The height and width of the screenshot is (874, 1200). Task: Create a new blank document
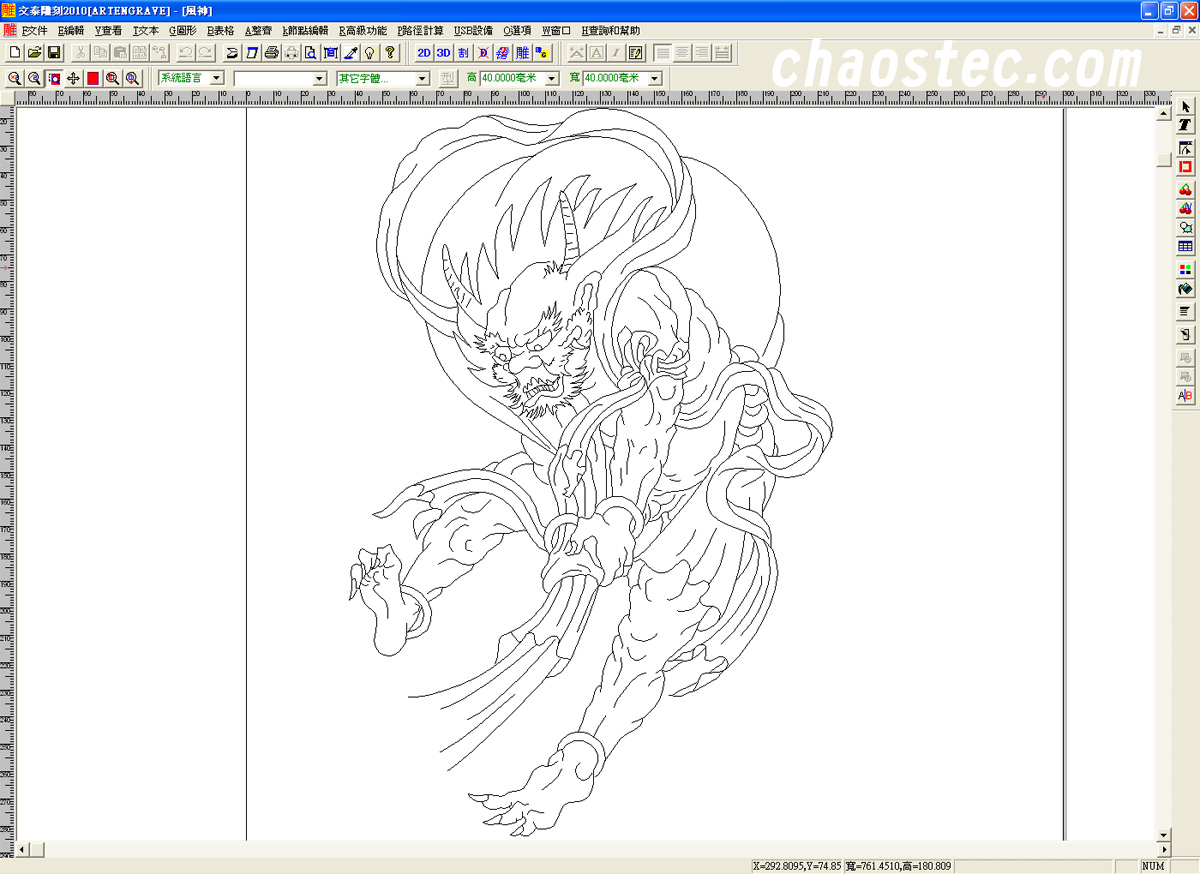[x=15, y=52]
